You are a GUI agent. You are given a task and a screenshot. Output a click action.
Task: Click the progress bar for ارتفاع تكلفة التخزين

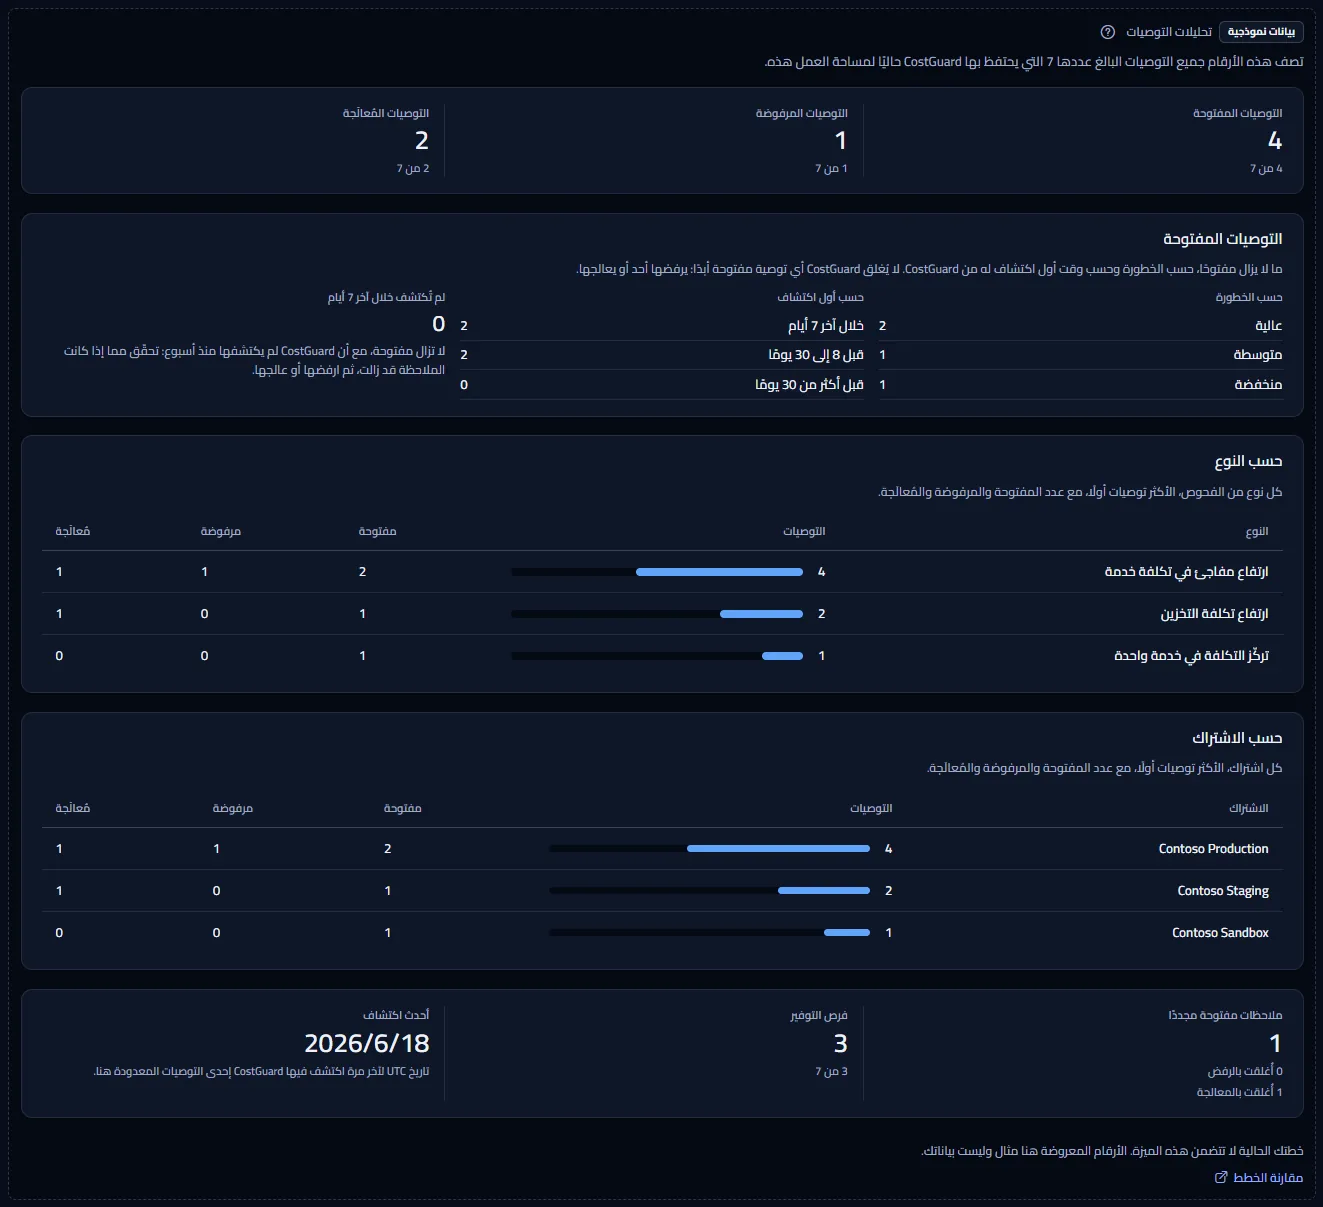tap(657, 614)
